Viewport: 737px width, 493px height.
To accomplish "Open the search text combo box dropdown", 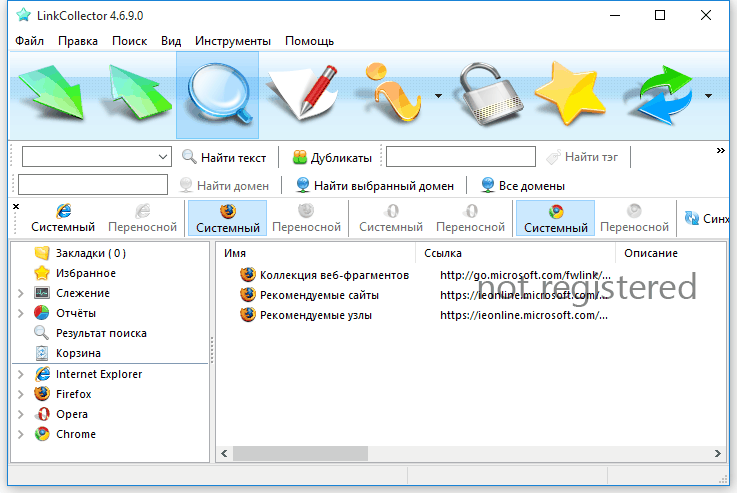I will pyautogui.click(x=164, y=157).
